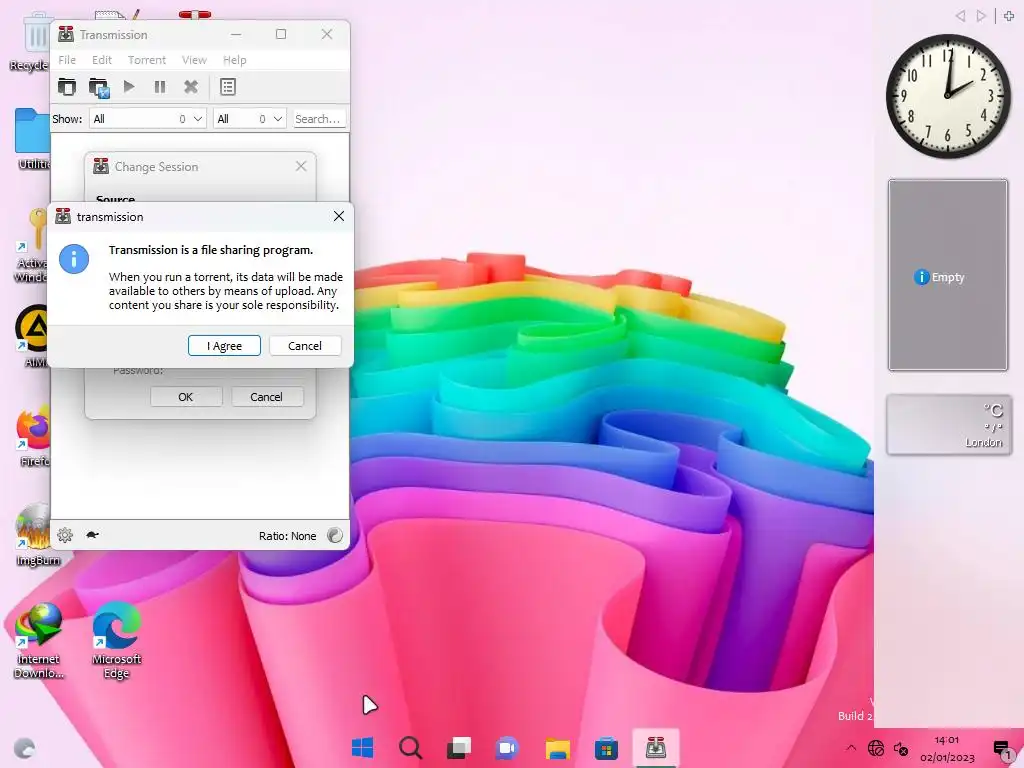Click the gadget sidebar previous arrow

coord(960,16)
